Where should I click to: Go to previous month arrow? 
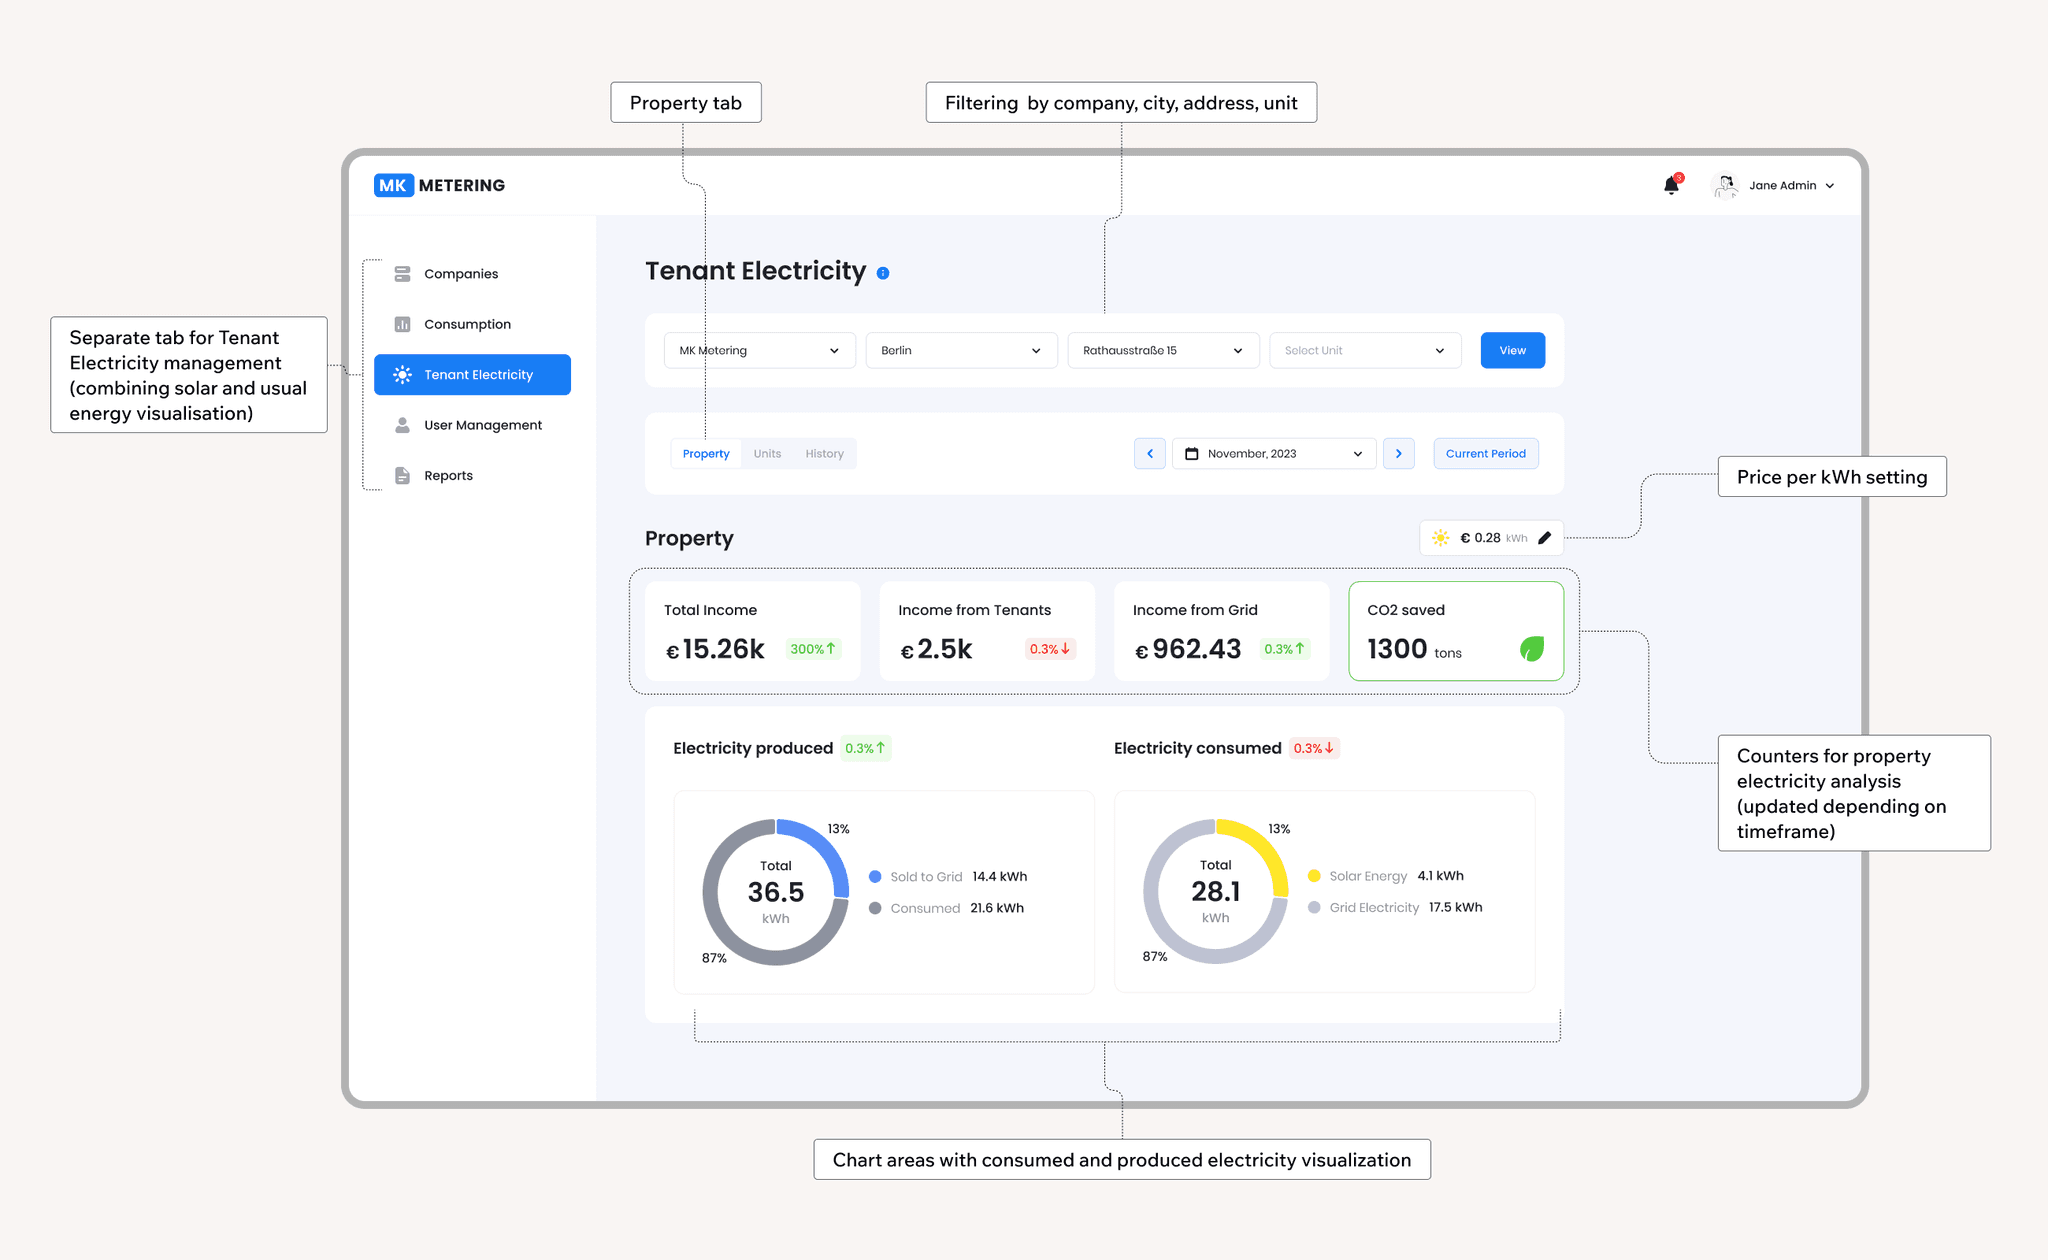tap(1150, 454)
